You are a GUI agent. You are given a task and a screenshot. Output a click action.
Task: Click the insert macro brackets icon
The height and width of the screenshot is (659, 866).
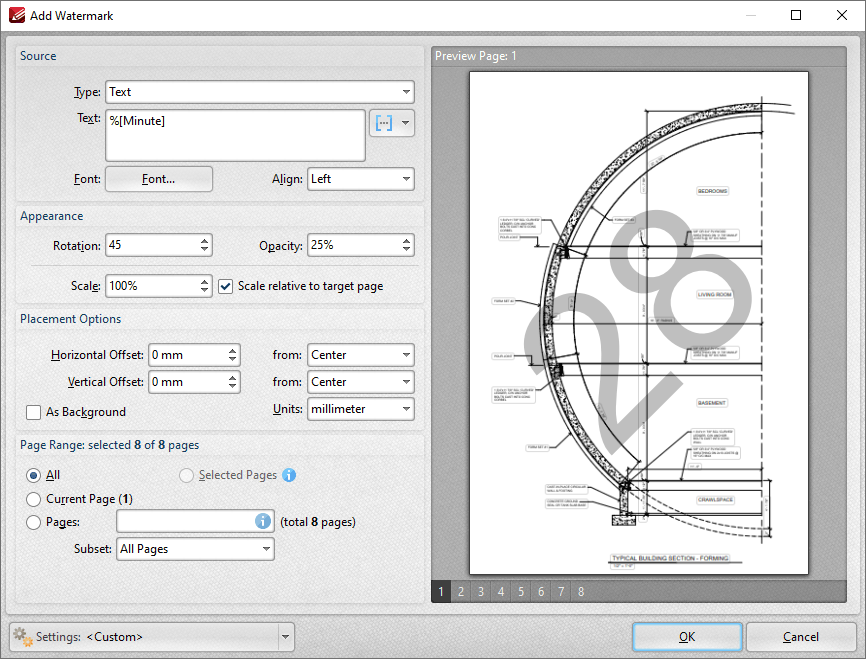(384, 123)
